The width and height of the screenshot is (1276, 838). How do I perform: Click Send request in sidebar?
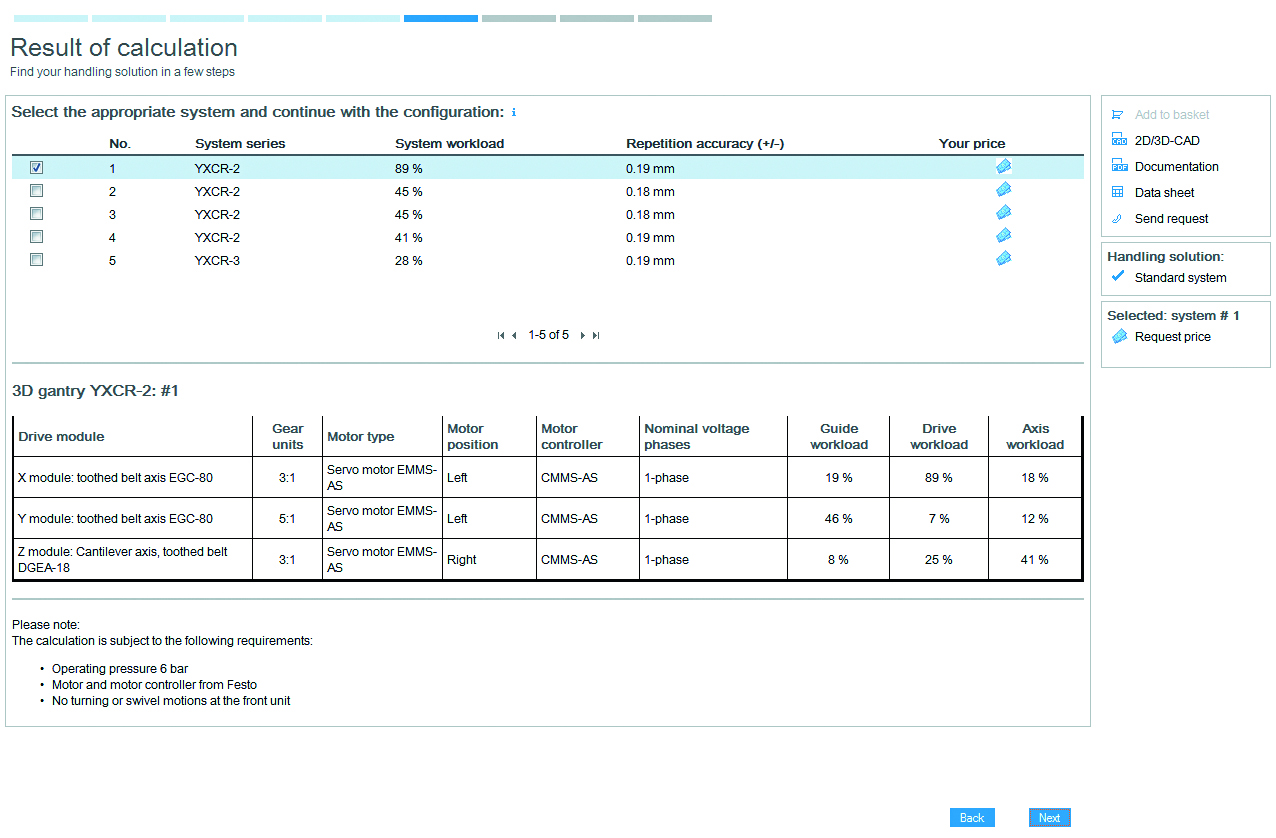1171,219
